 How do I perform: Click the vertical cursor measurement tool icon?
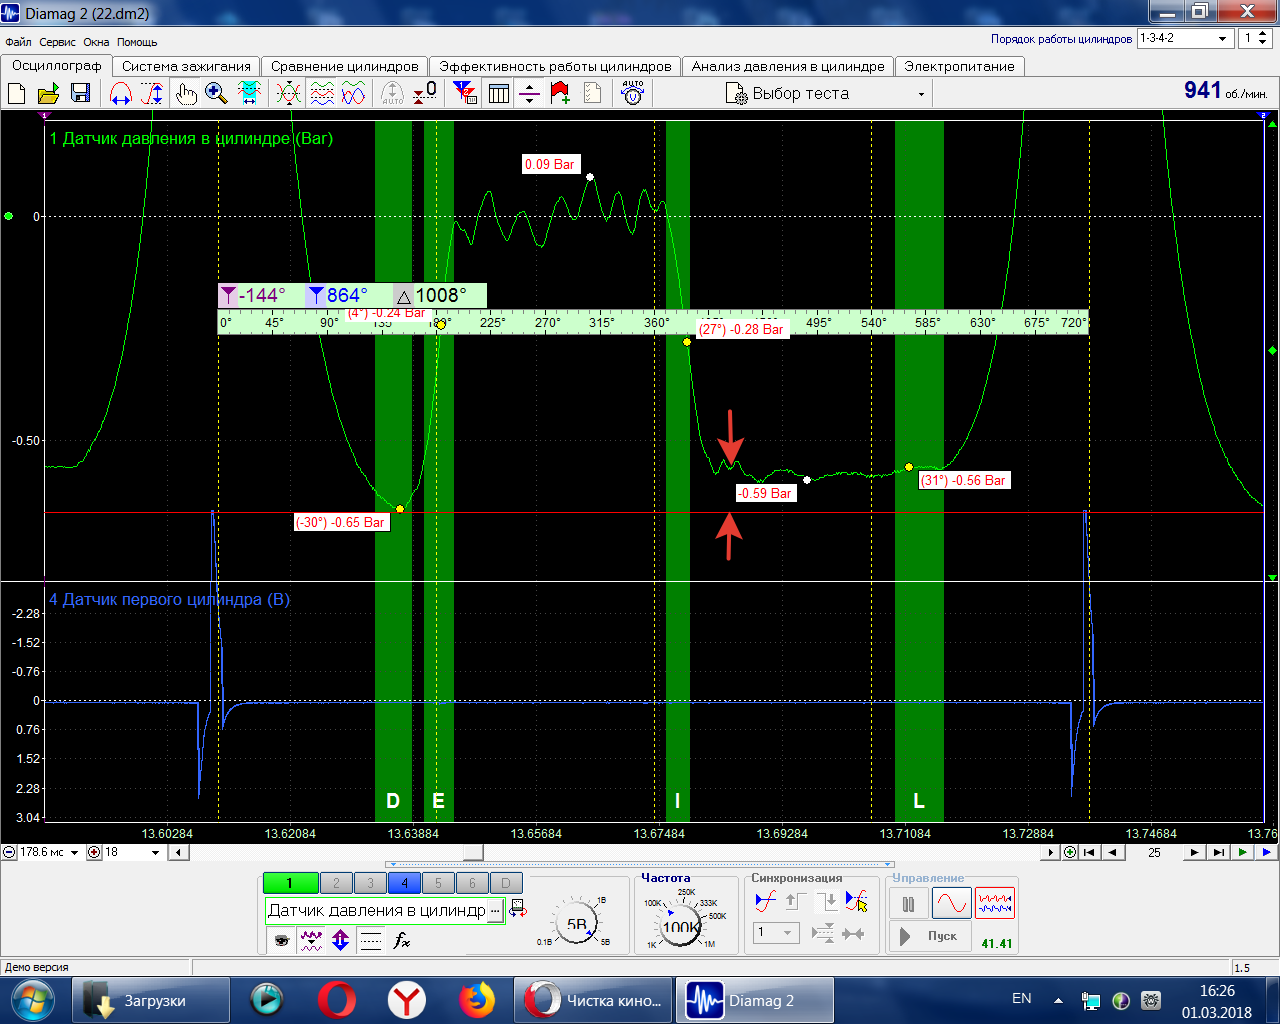[152, 93]
